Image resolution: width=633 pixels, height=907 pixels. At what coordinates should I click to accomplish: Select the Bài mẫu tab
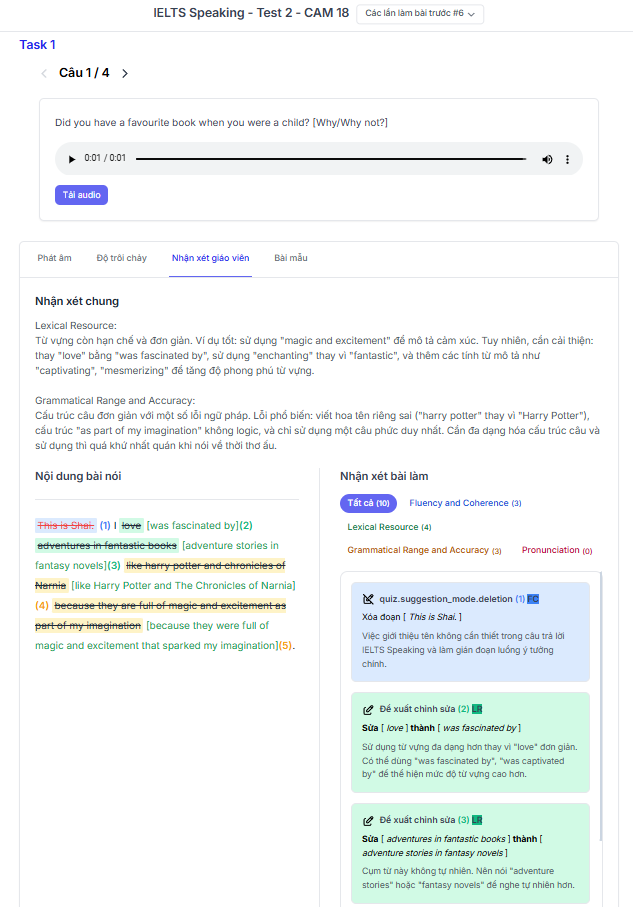(291, 258)
